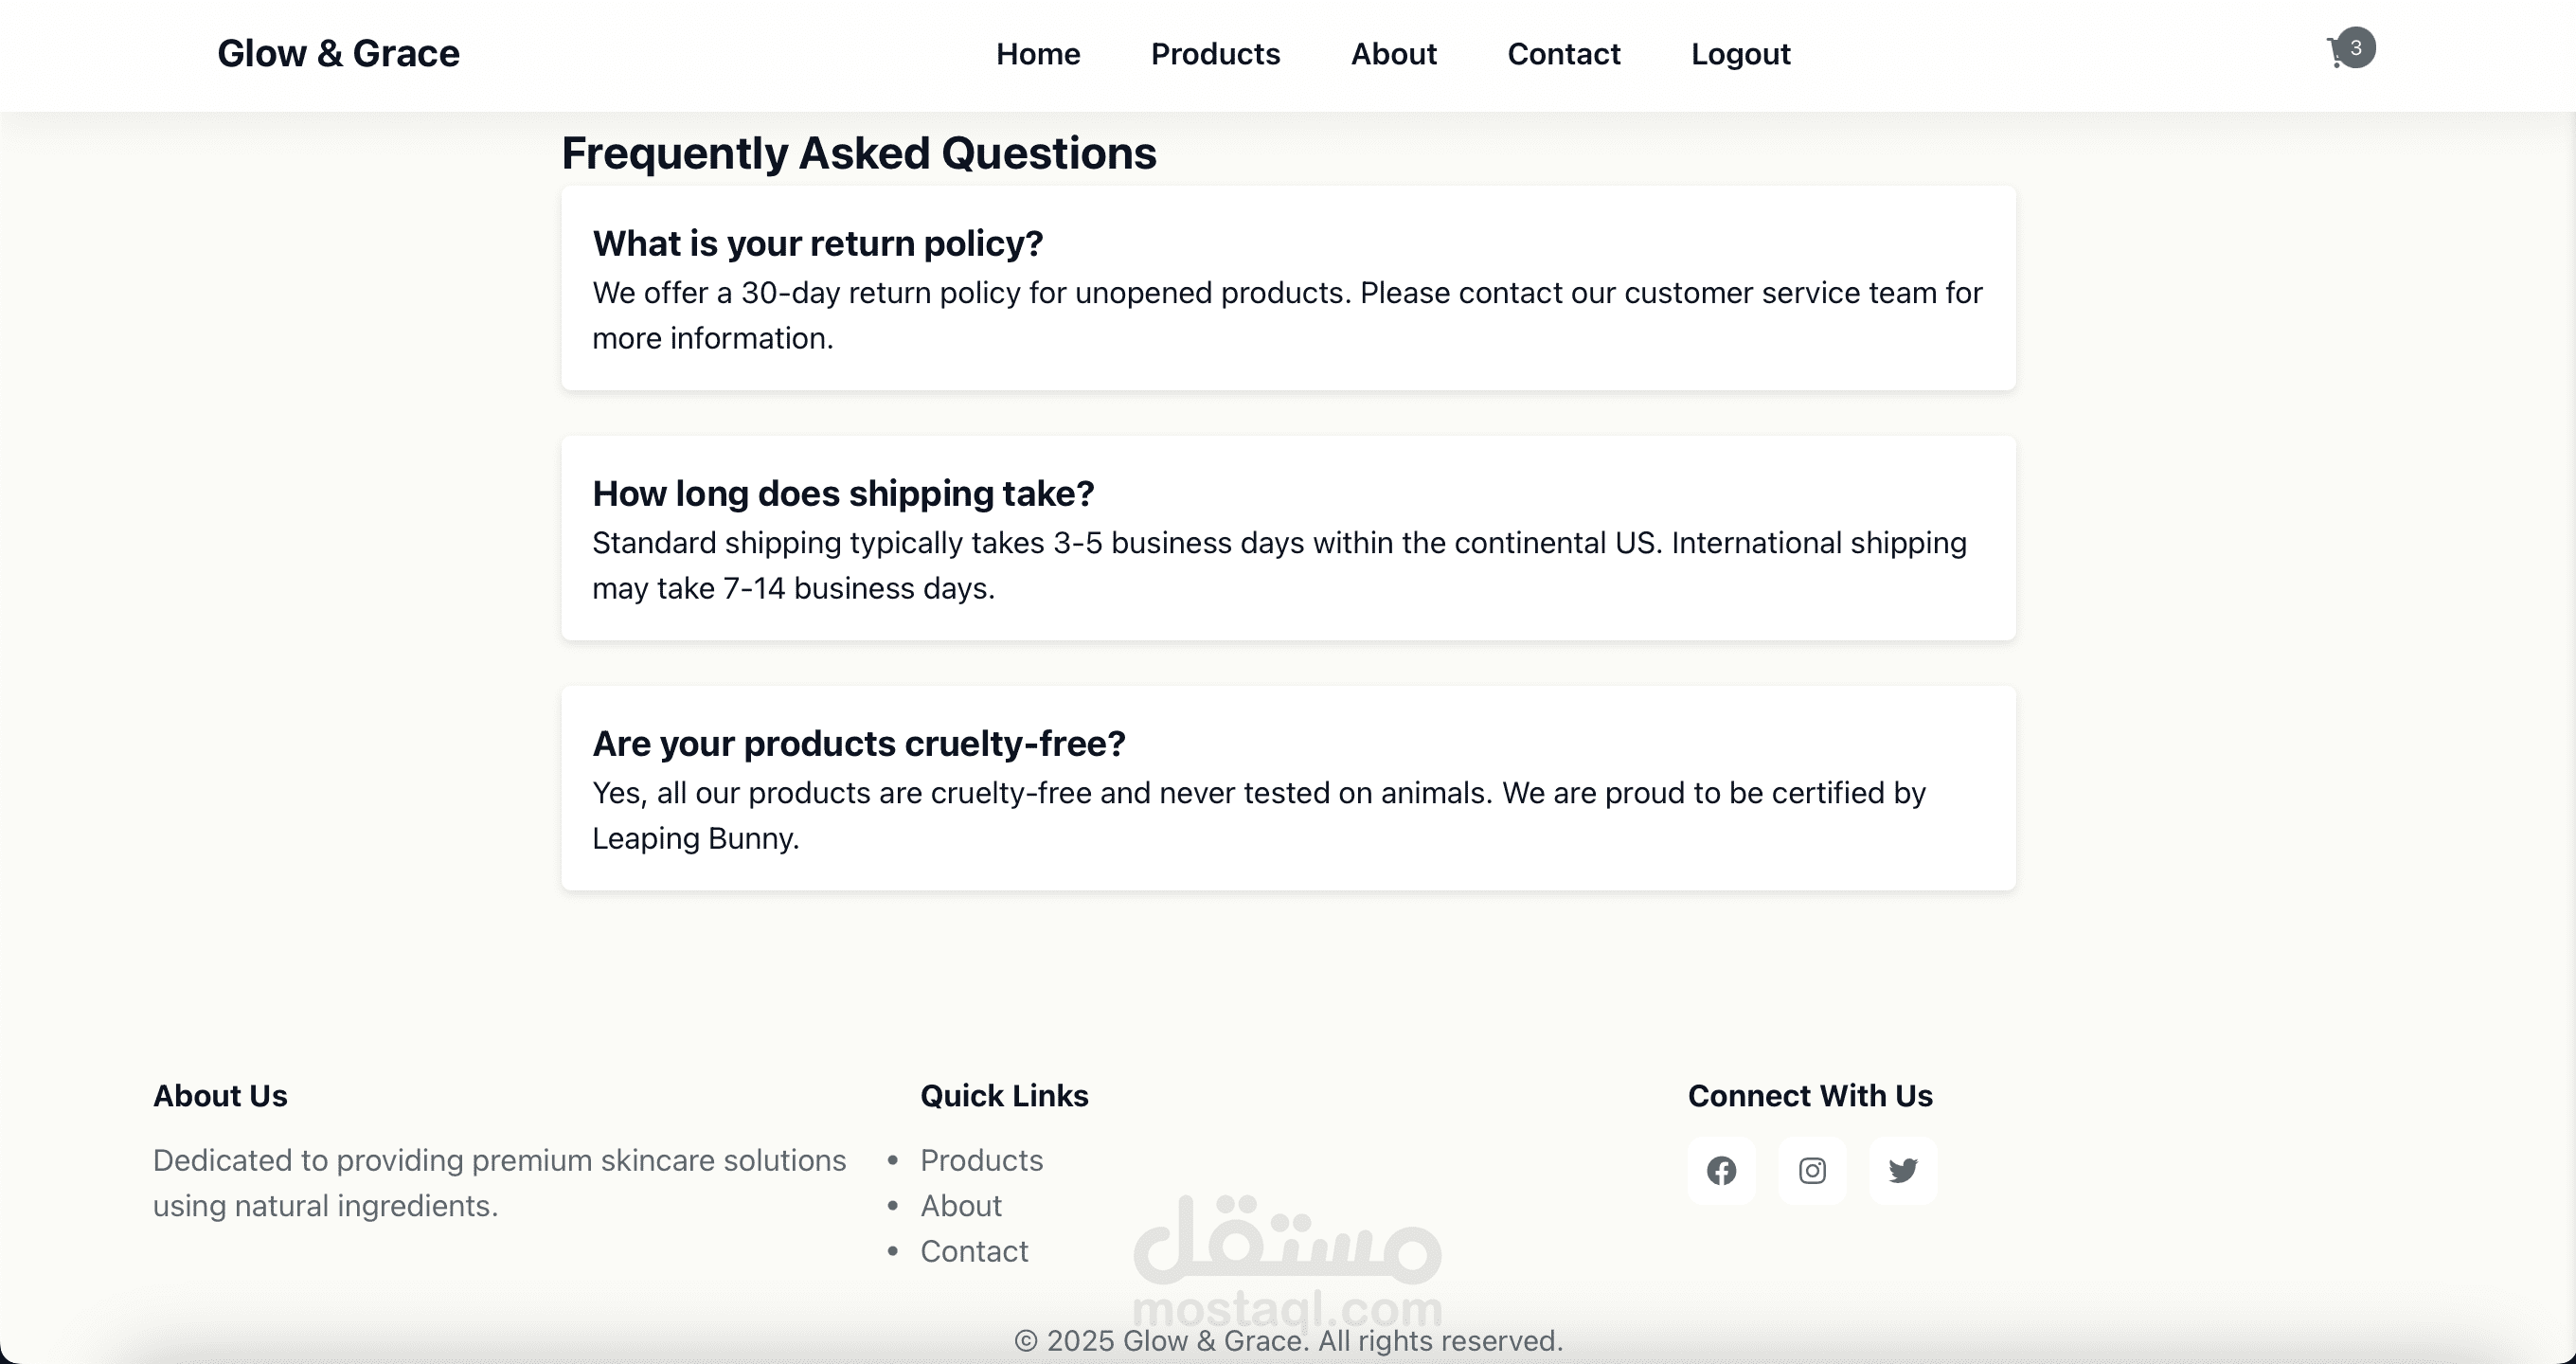Visit the Facebook page icon
This screenshot has width=2576, height=1364.
click(1721, 1170)
